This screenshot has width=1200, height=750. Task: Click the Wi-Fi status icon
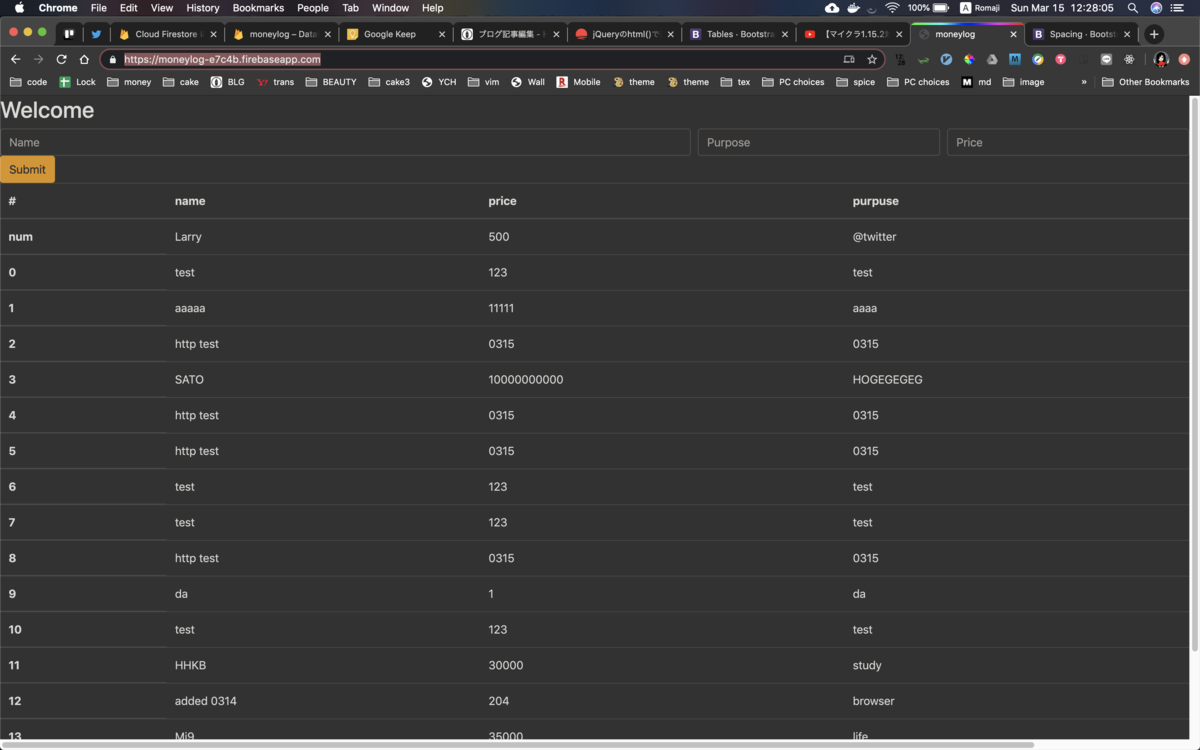892,8
